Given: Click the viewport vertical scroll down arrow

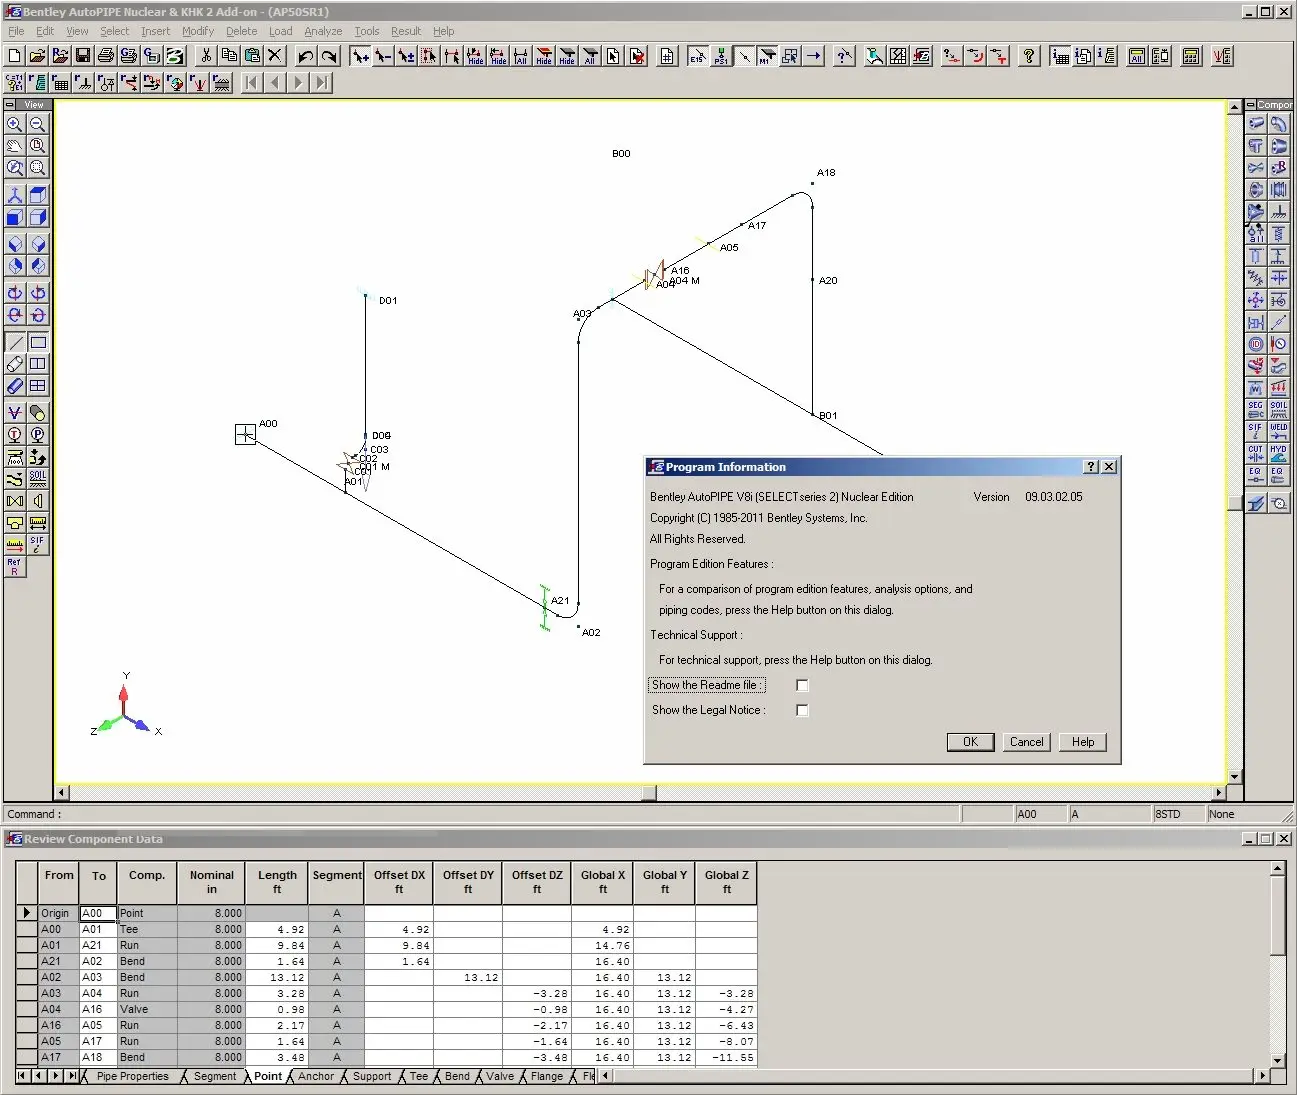Looking at the screenshot, I should (x=1234, y=776).
